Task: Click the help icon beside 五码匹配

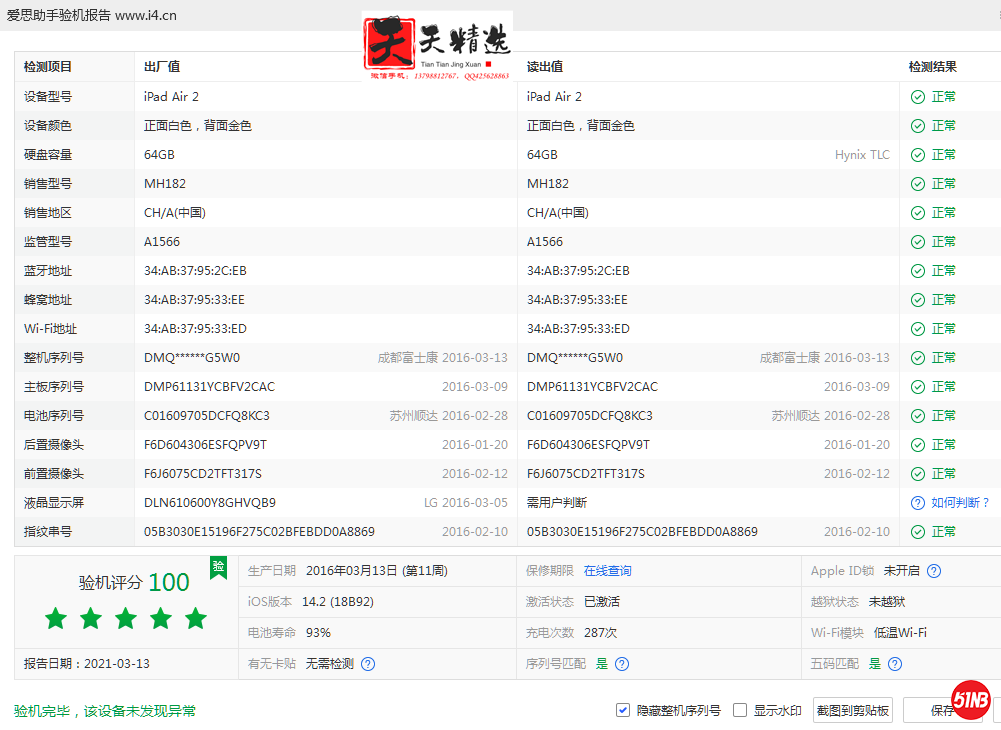Action: [895, 664]
